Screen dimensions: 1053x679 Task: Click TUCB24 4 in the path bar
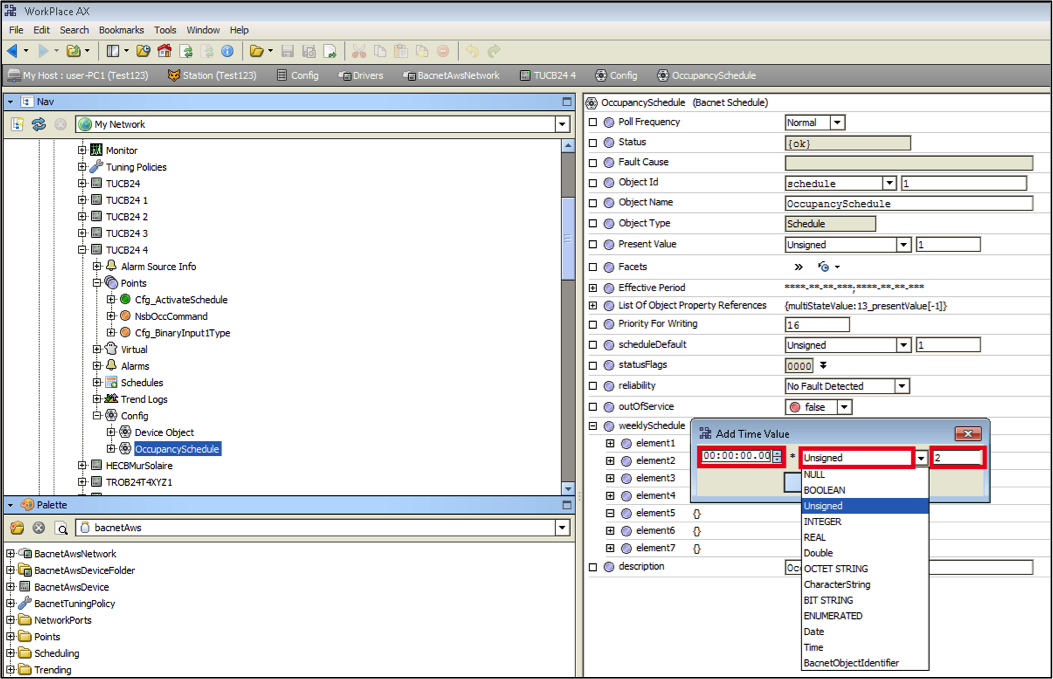548,76
